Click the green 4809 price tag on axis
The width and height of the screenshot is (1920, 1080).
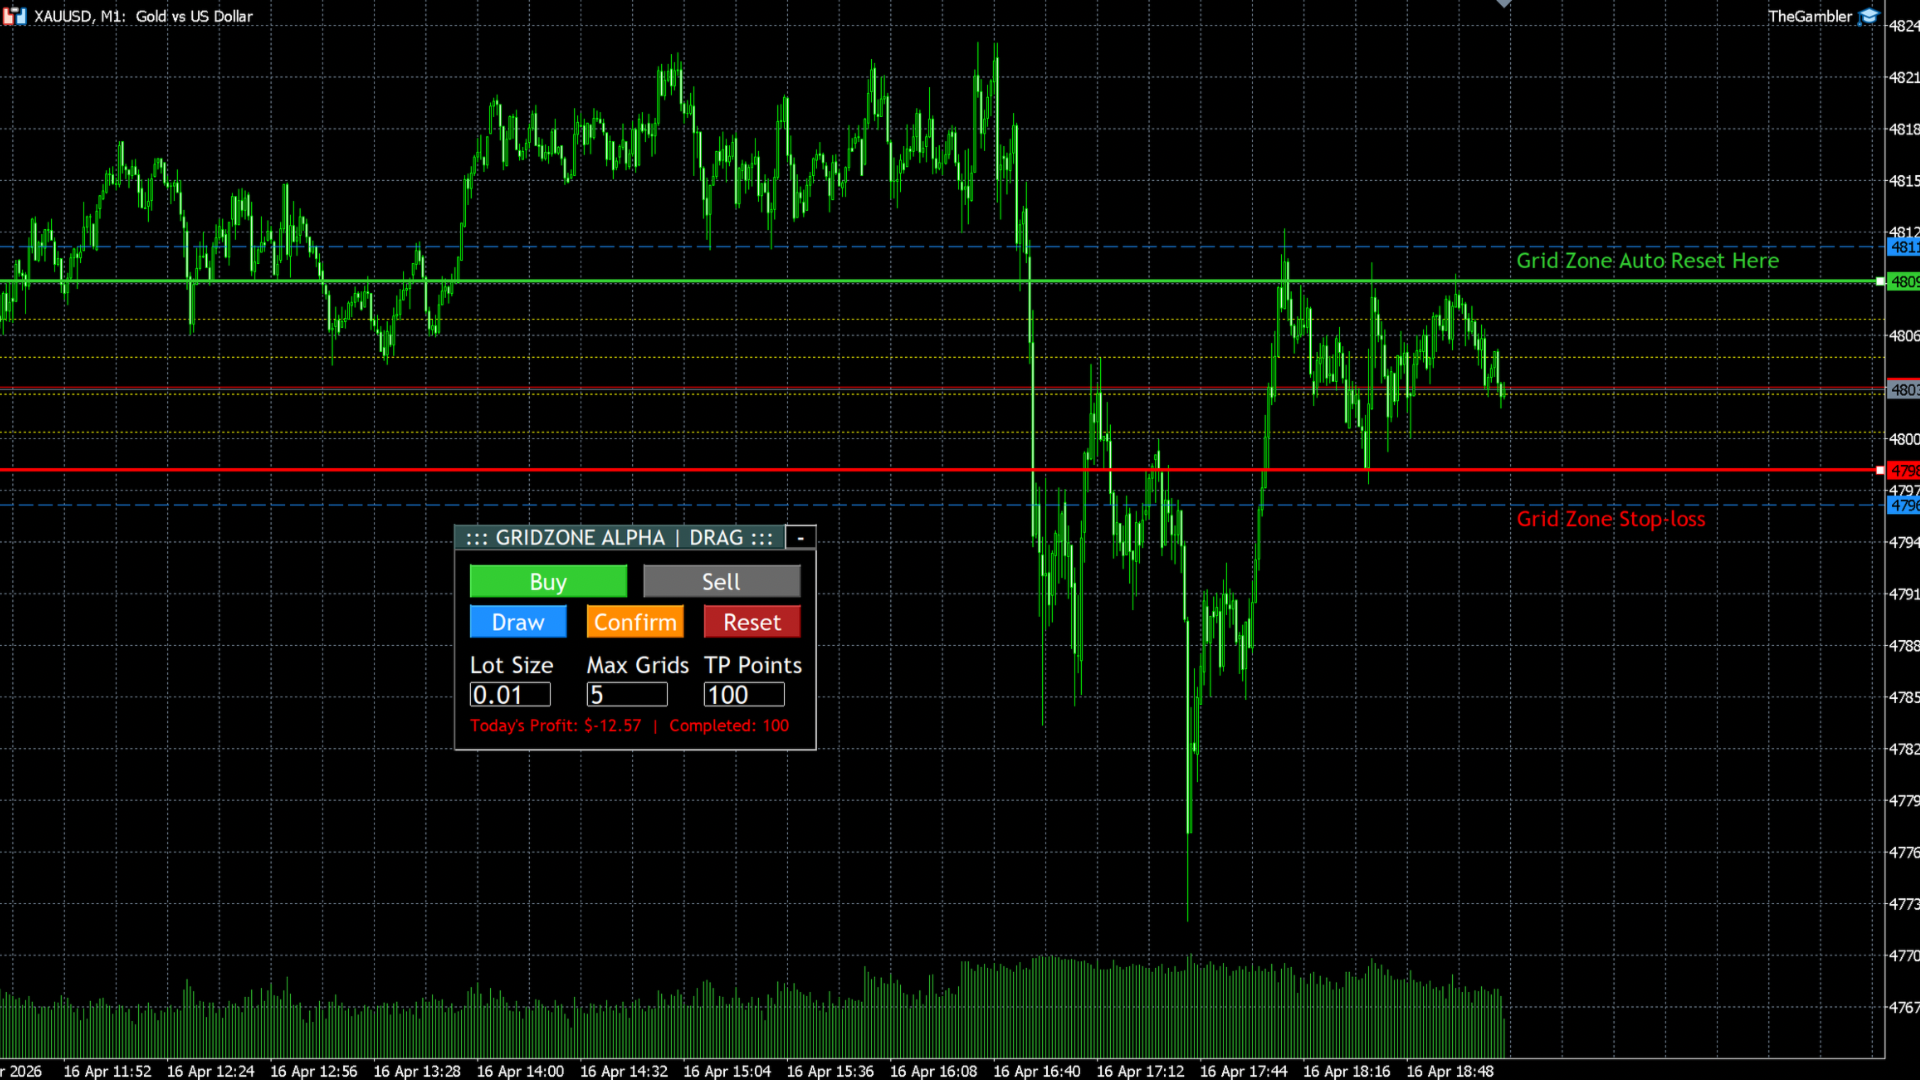click(1903, 282)
